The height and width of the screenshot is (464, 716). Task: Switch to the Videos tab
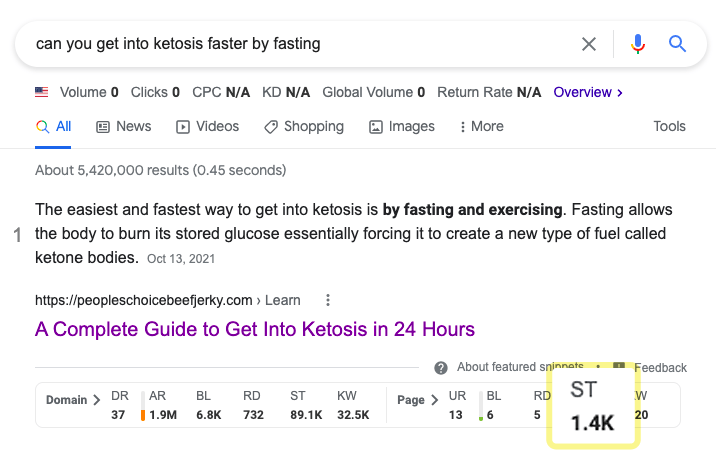[208, 127]
